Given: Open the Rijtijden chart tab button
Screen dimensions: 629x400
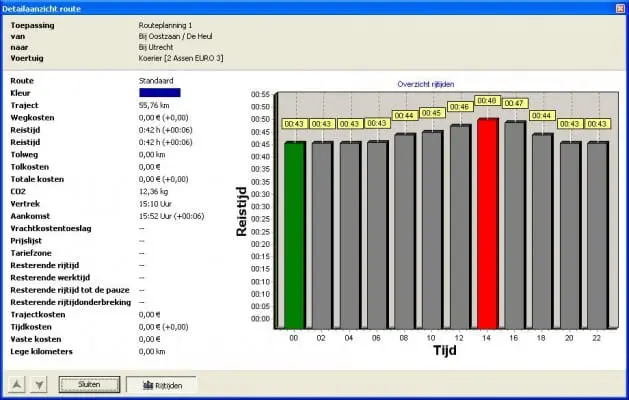Looking at the screenshot, I should coord(160,384).
